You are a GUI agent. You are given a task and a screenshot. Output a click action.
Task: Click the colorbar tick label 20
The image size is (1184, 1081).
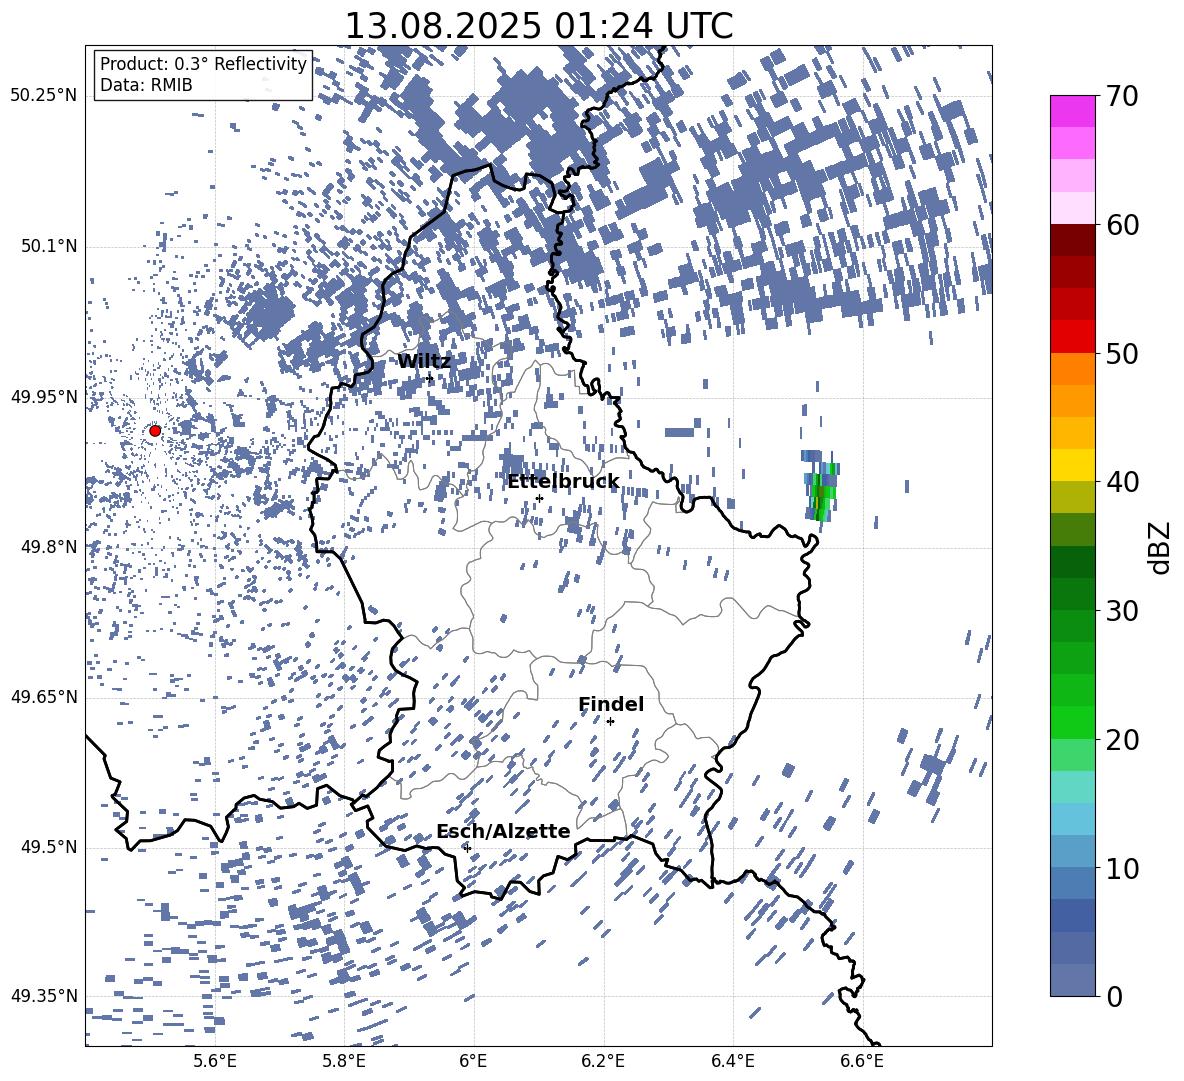tap(1121, 739)
